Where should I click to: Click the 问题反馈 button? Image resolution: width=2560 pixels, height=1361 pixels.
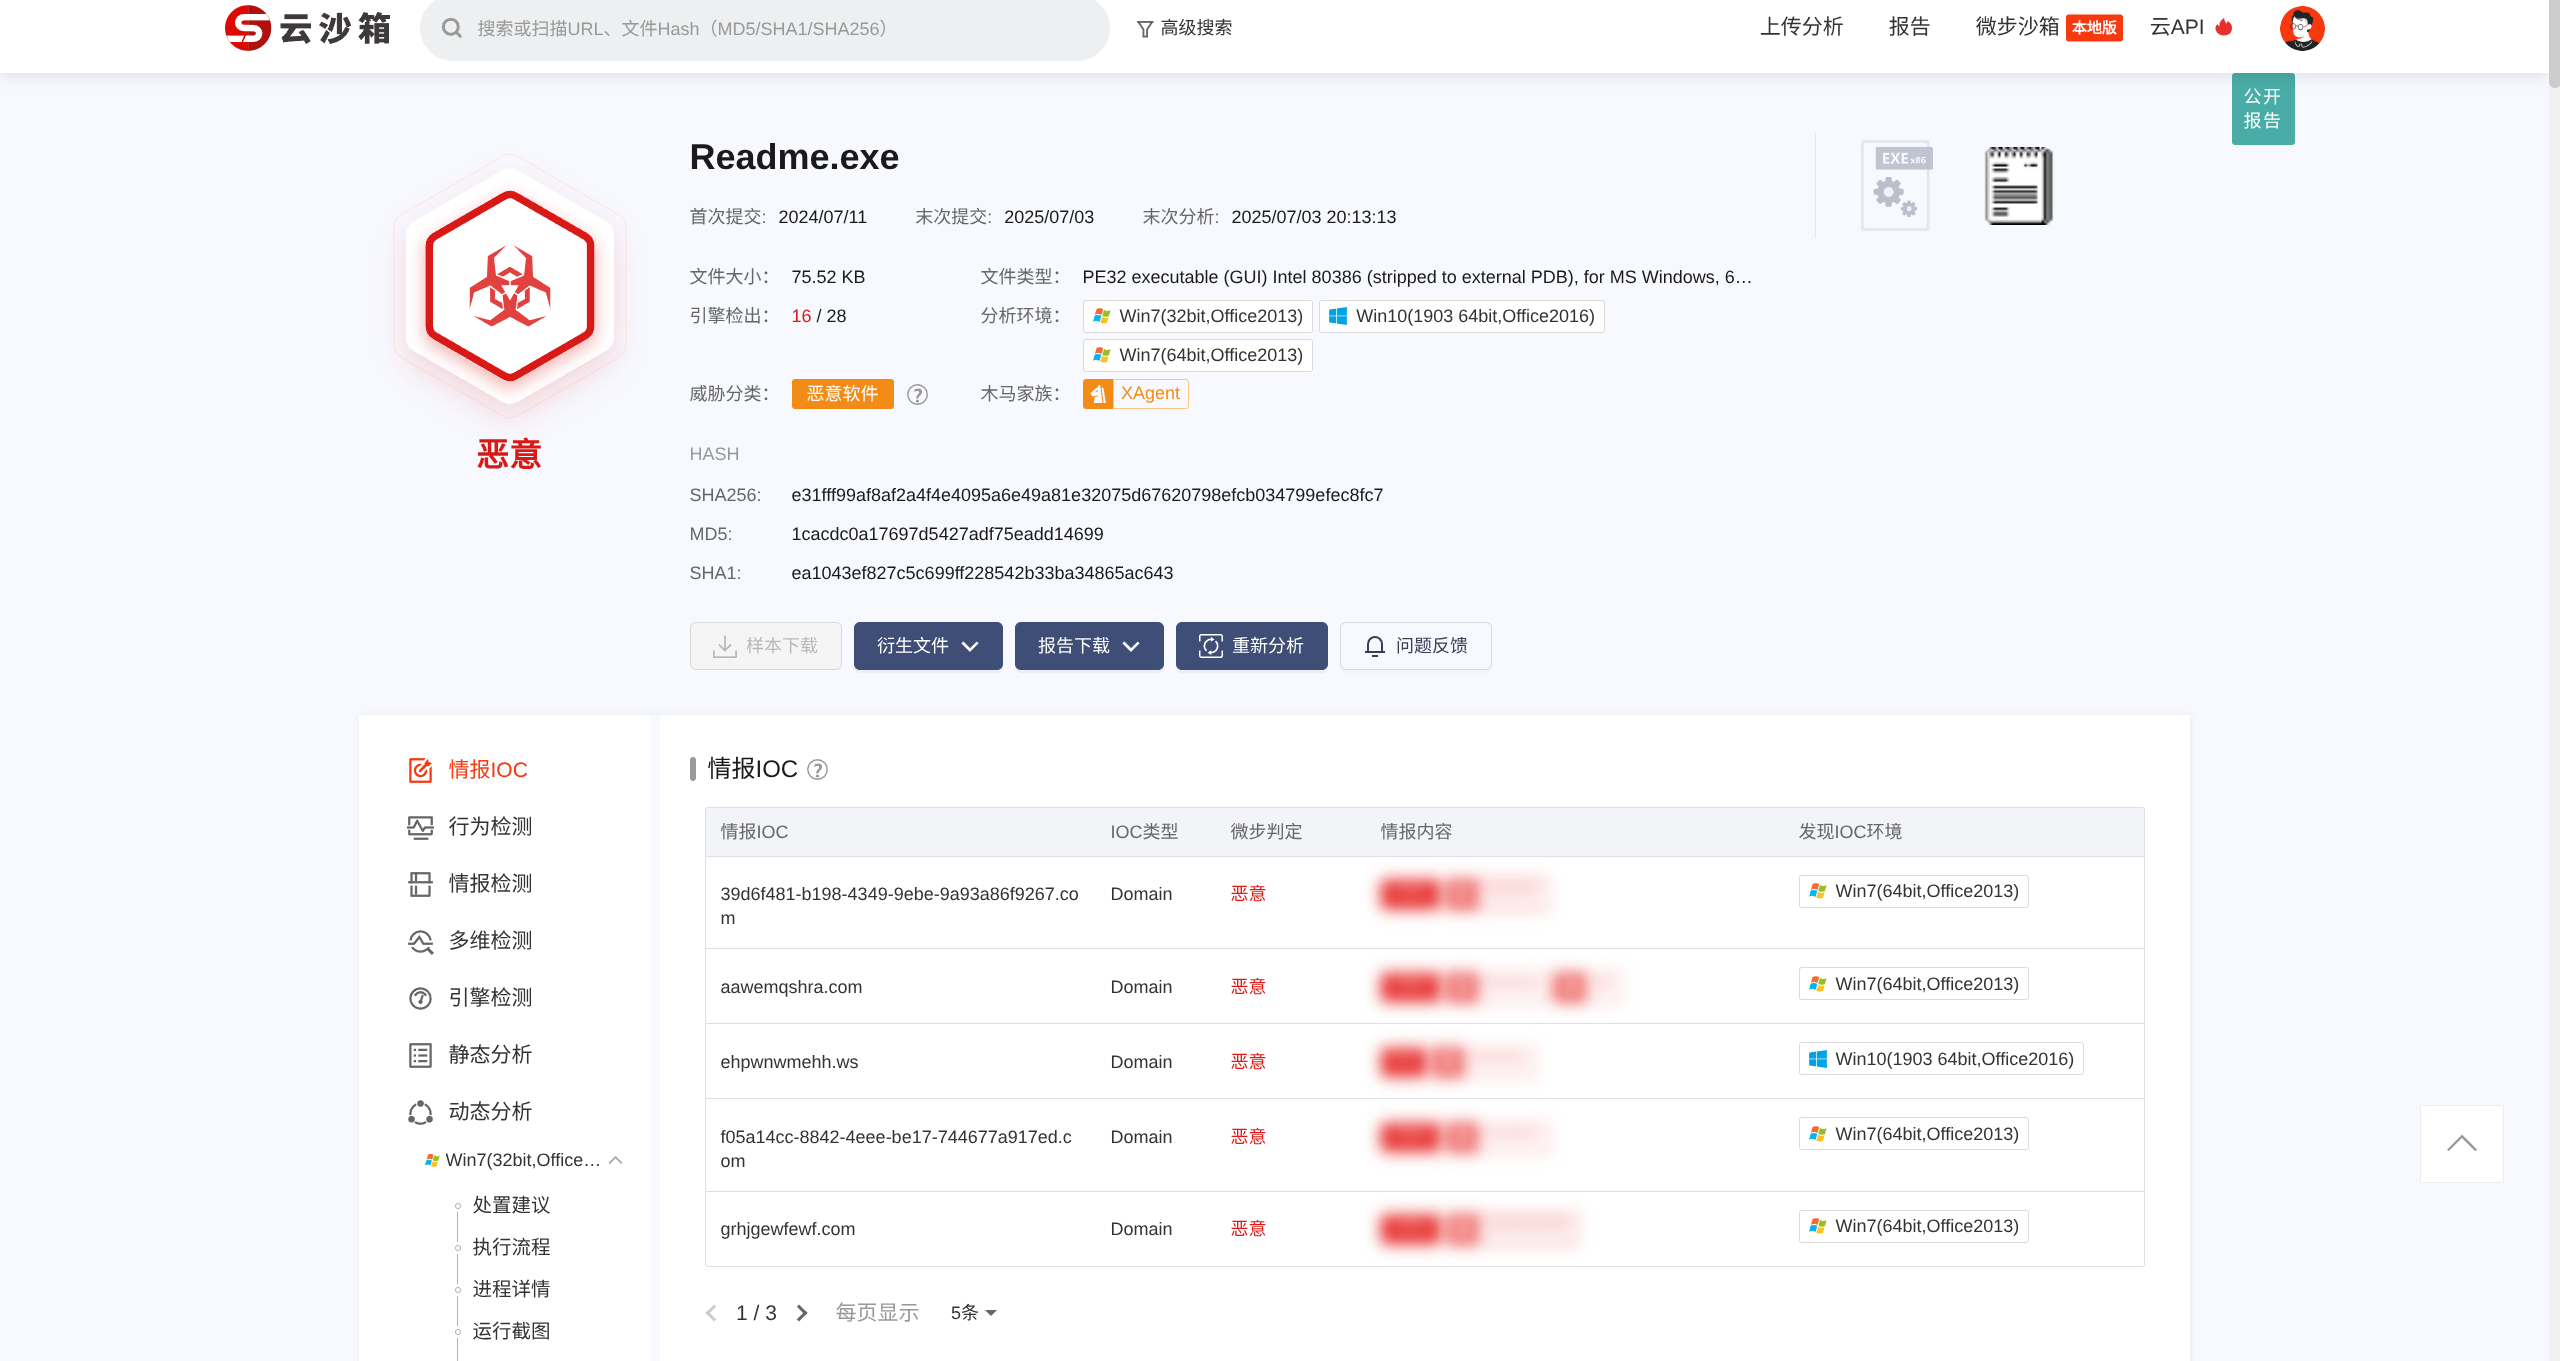point(1415,646)
